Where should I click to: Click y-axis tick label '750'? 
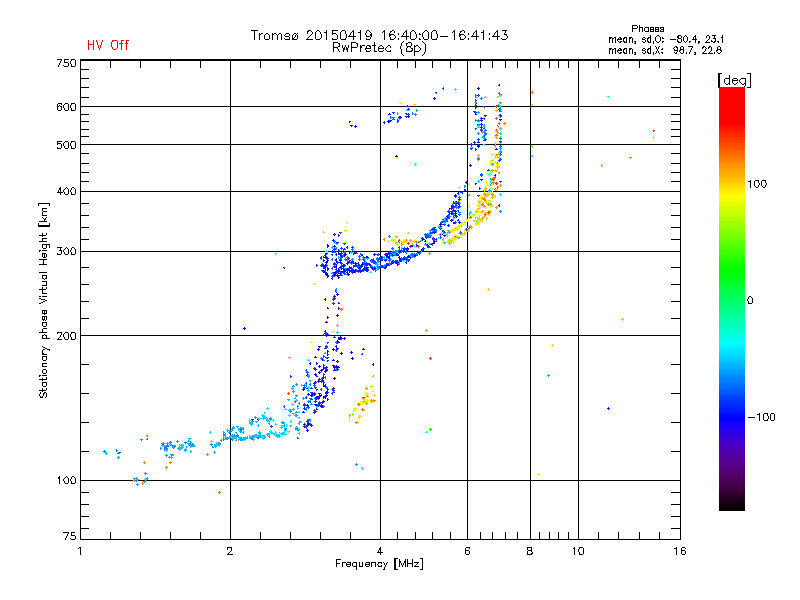[66, 63]
